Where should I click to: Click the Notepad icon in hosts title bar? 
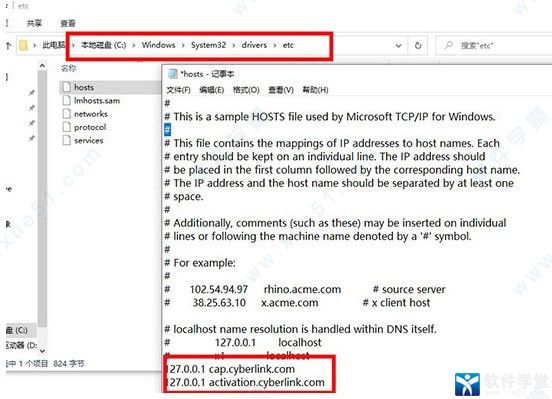coord(172,74)
